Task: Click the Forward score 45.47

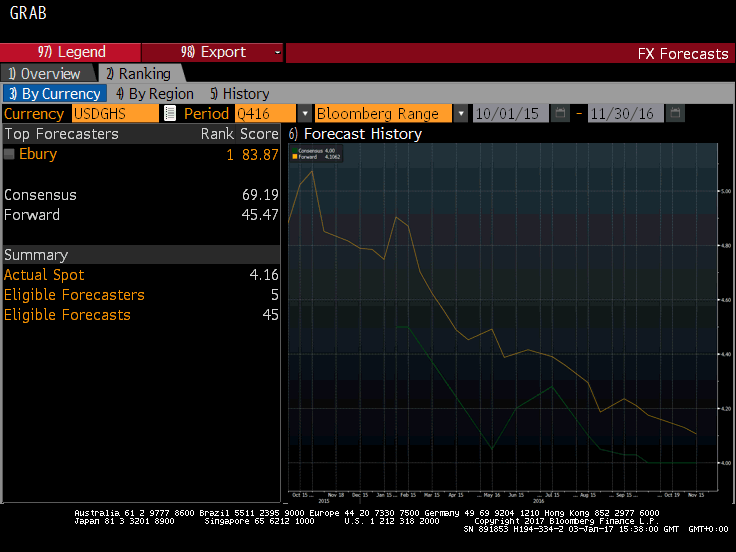Action: pyautogui.click(x=260, y=215)
